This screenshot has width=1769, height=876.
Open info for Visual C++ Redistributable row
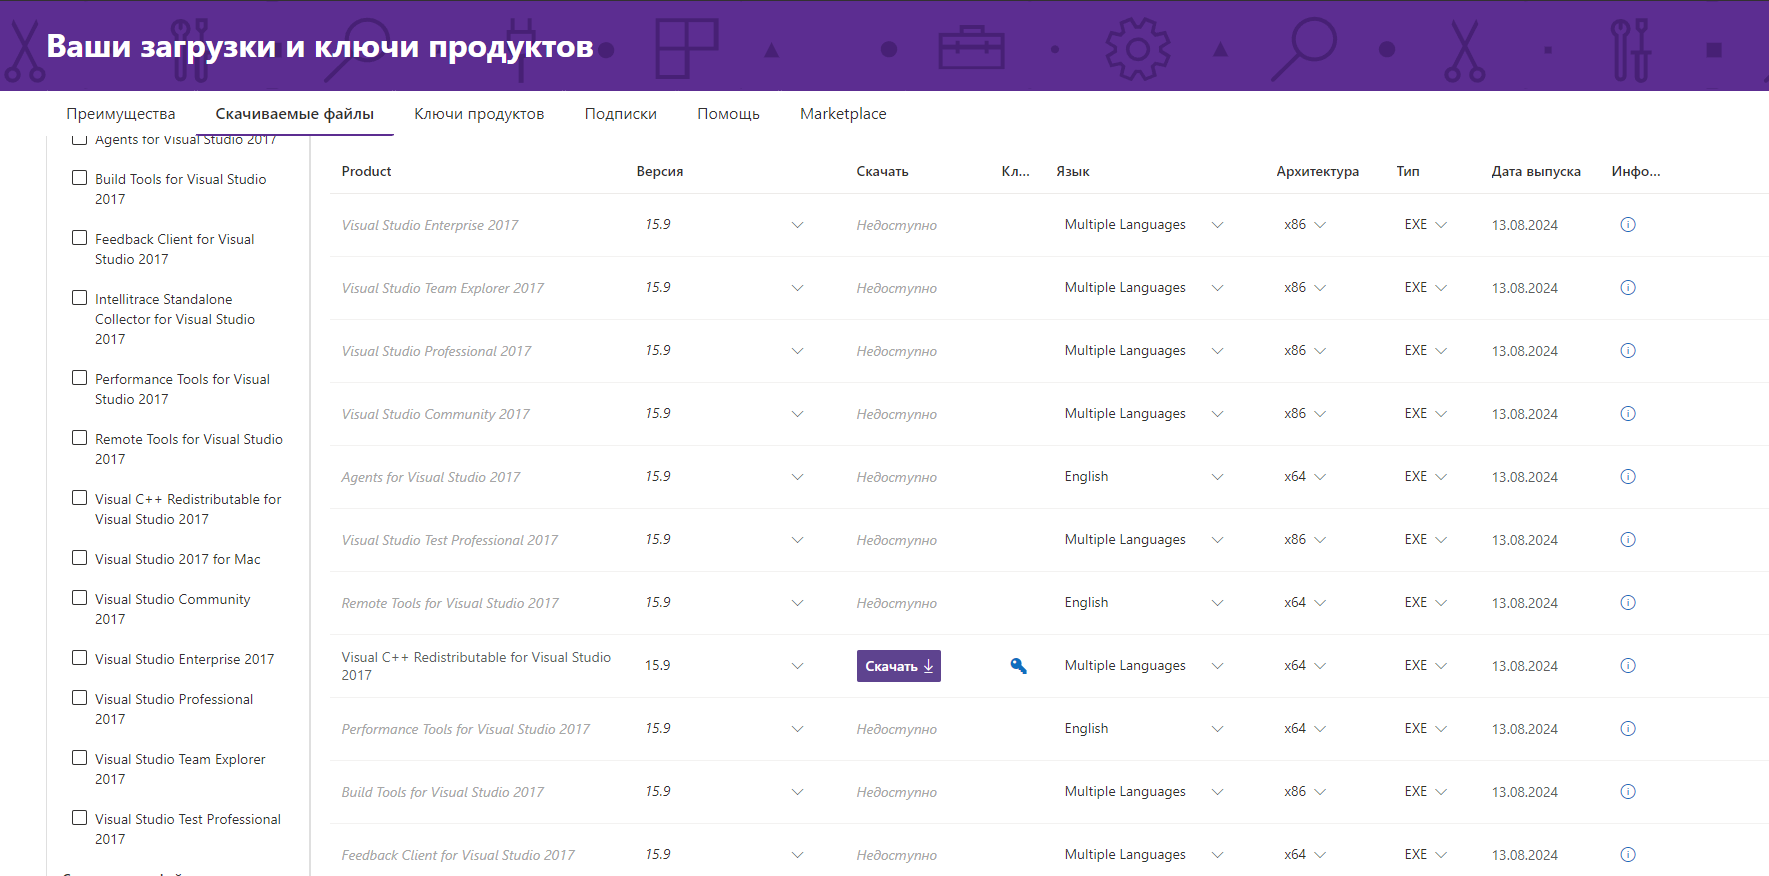pos(1627,666)
